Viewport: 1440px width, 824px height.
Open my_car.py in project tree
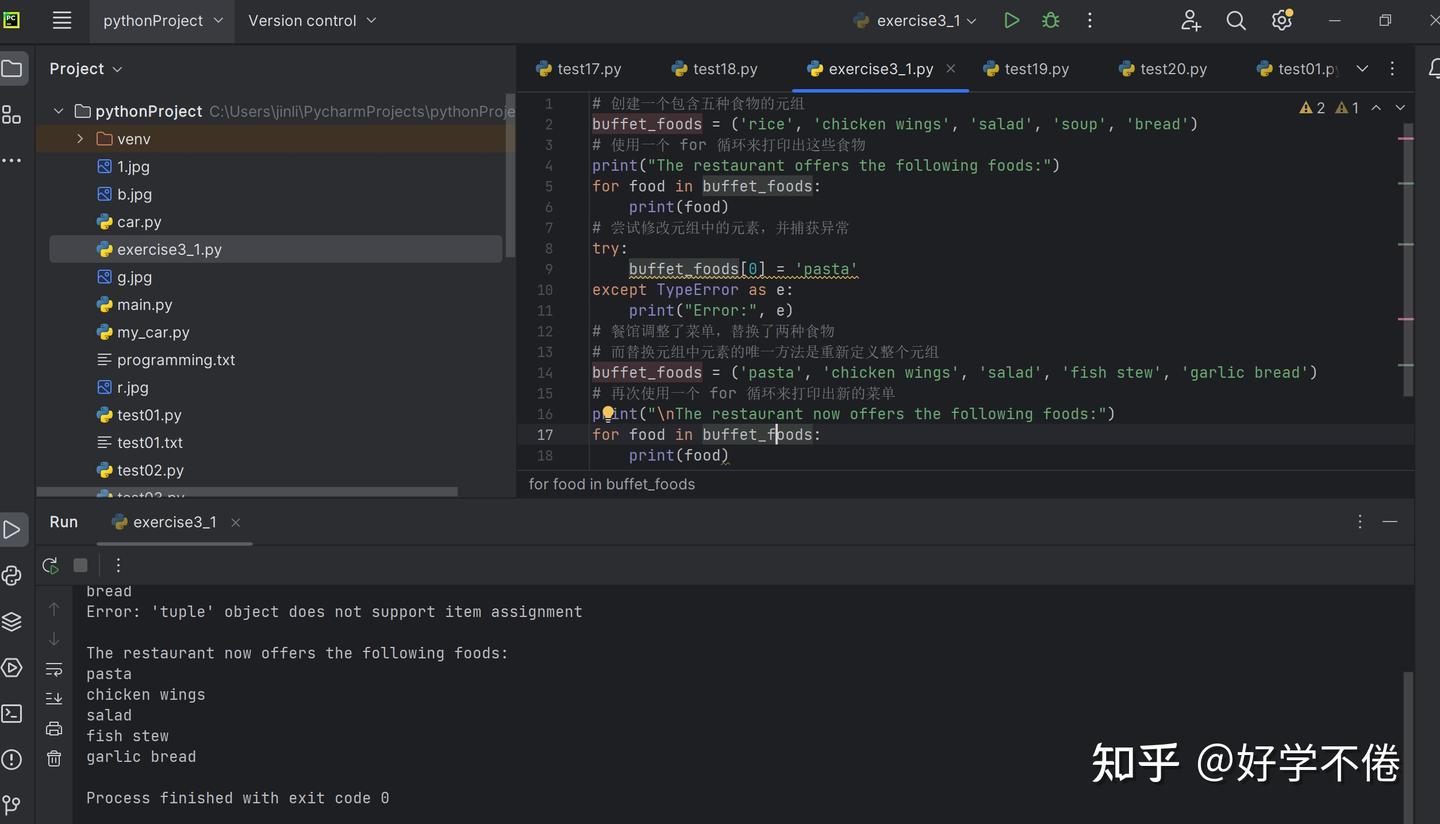(x=153, y=332)
